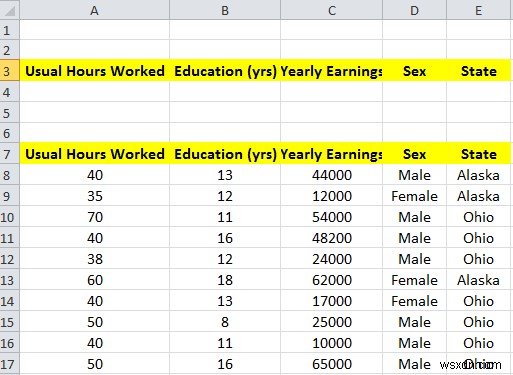Select column B header
513x375 pixels.
(225, 10)
